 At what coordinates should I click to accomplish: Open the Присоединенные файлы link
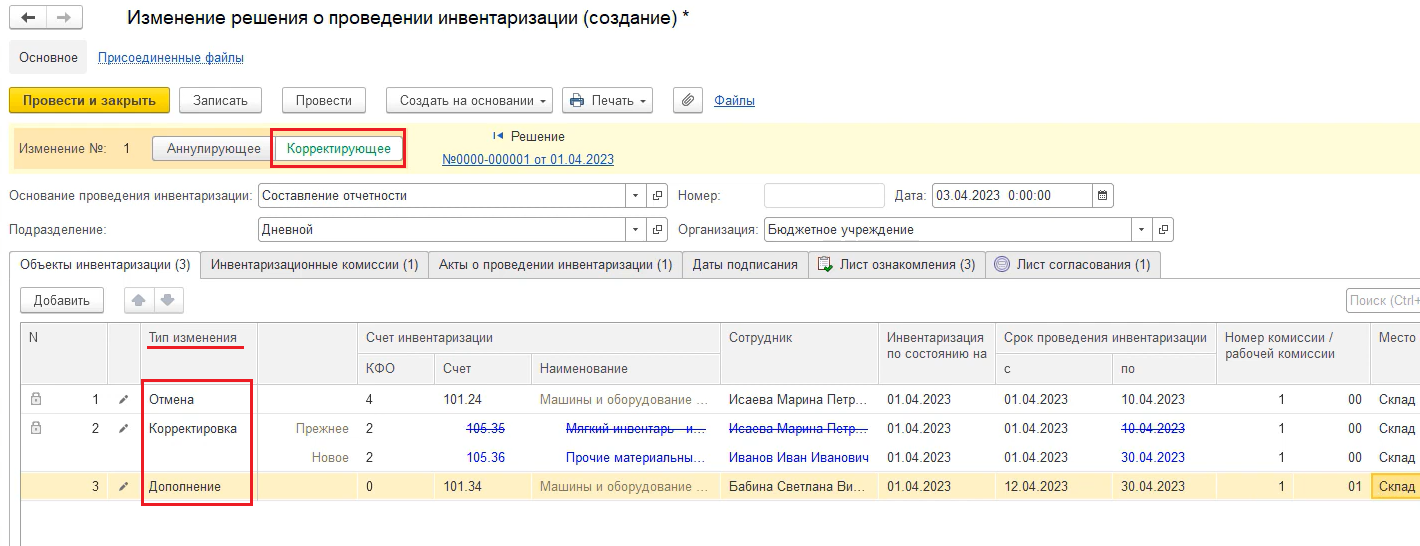tap(171, 58)
